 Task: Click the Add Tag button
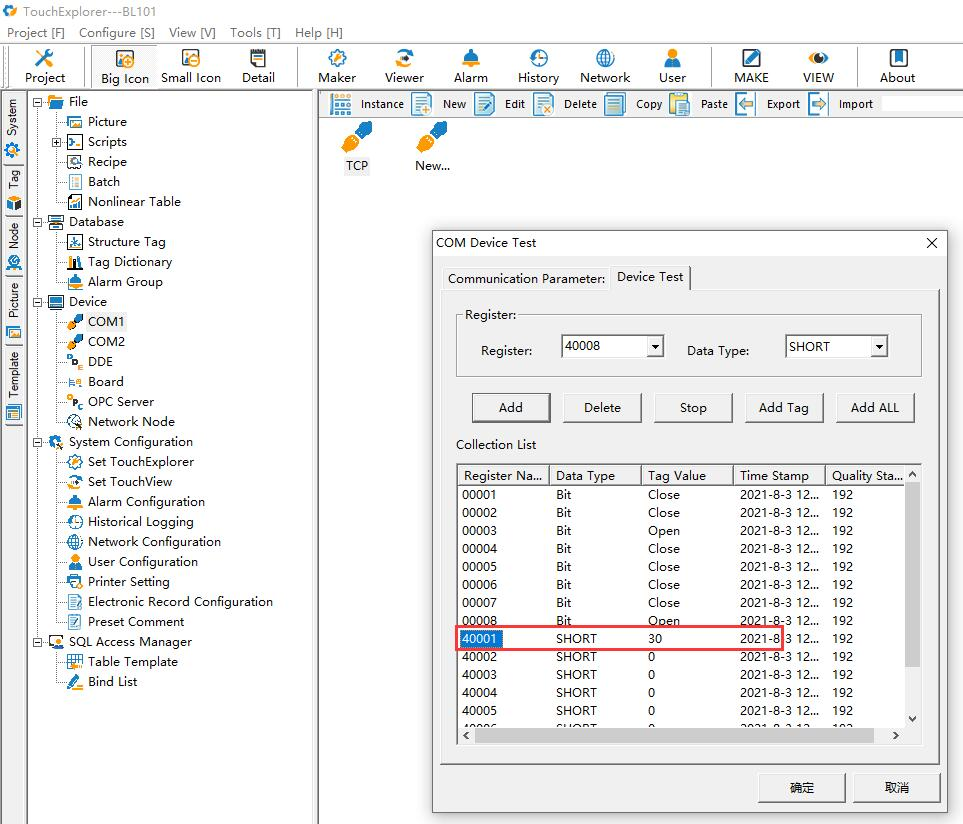coord(783,407)
